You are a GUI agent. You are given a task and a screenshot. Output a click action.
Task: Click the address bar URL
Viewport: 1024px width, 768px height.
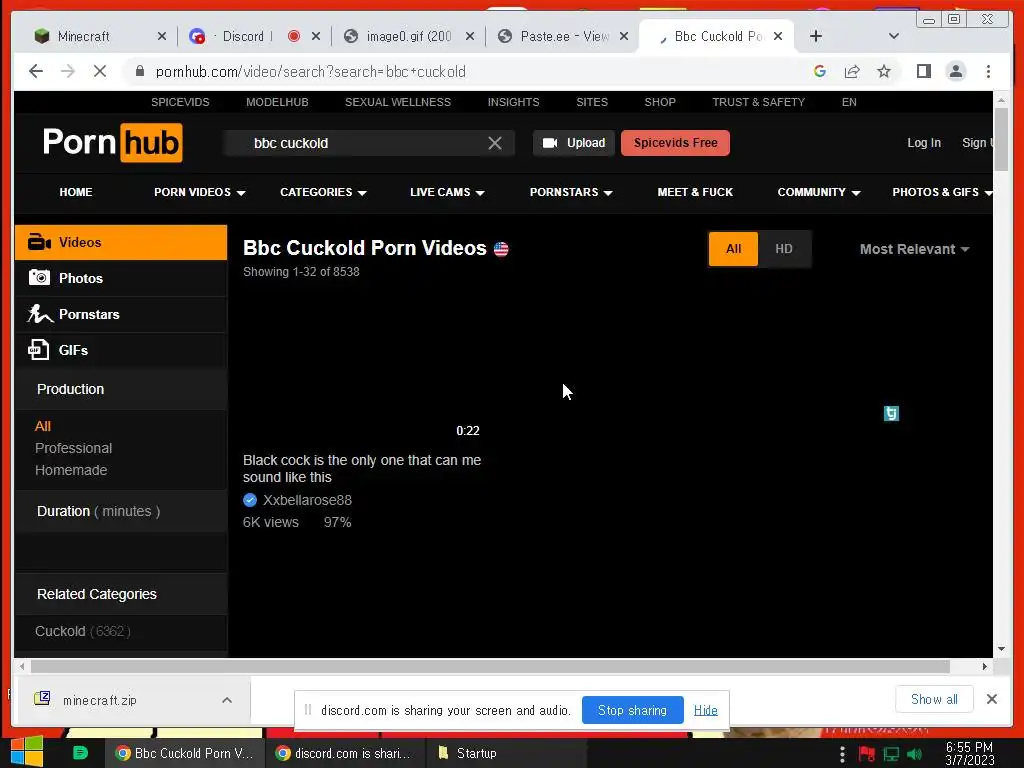310,72
